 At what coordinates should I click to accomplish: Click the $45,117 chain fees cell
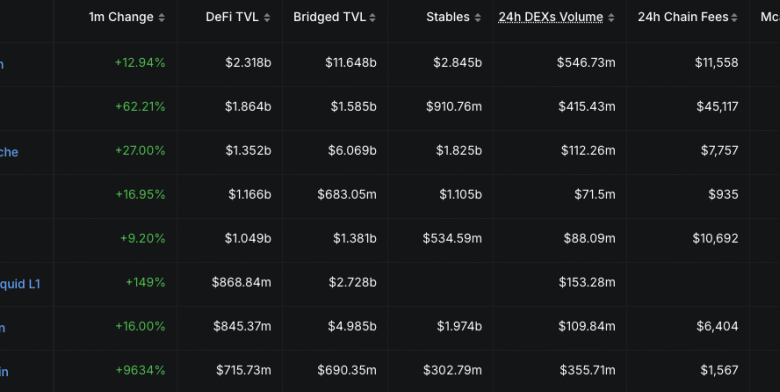[717, 106]
